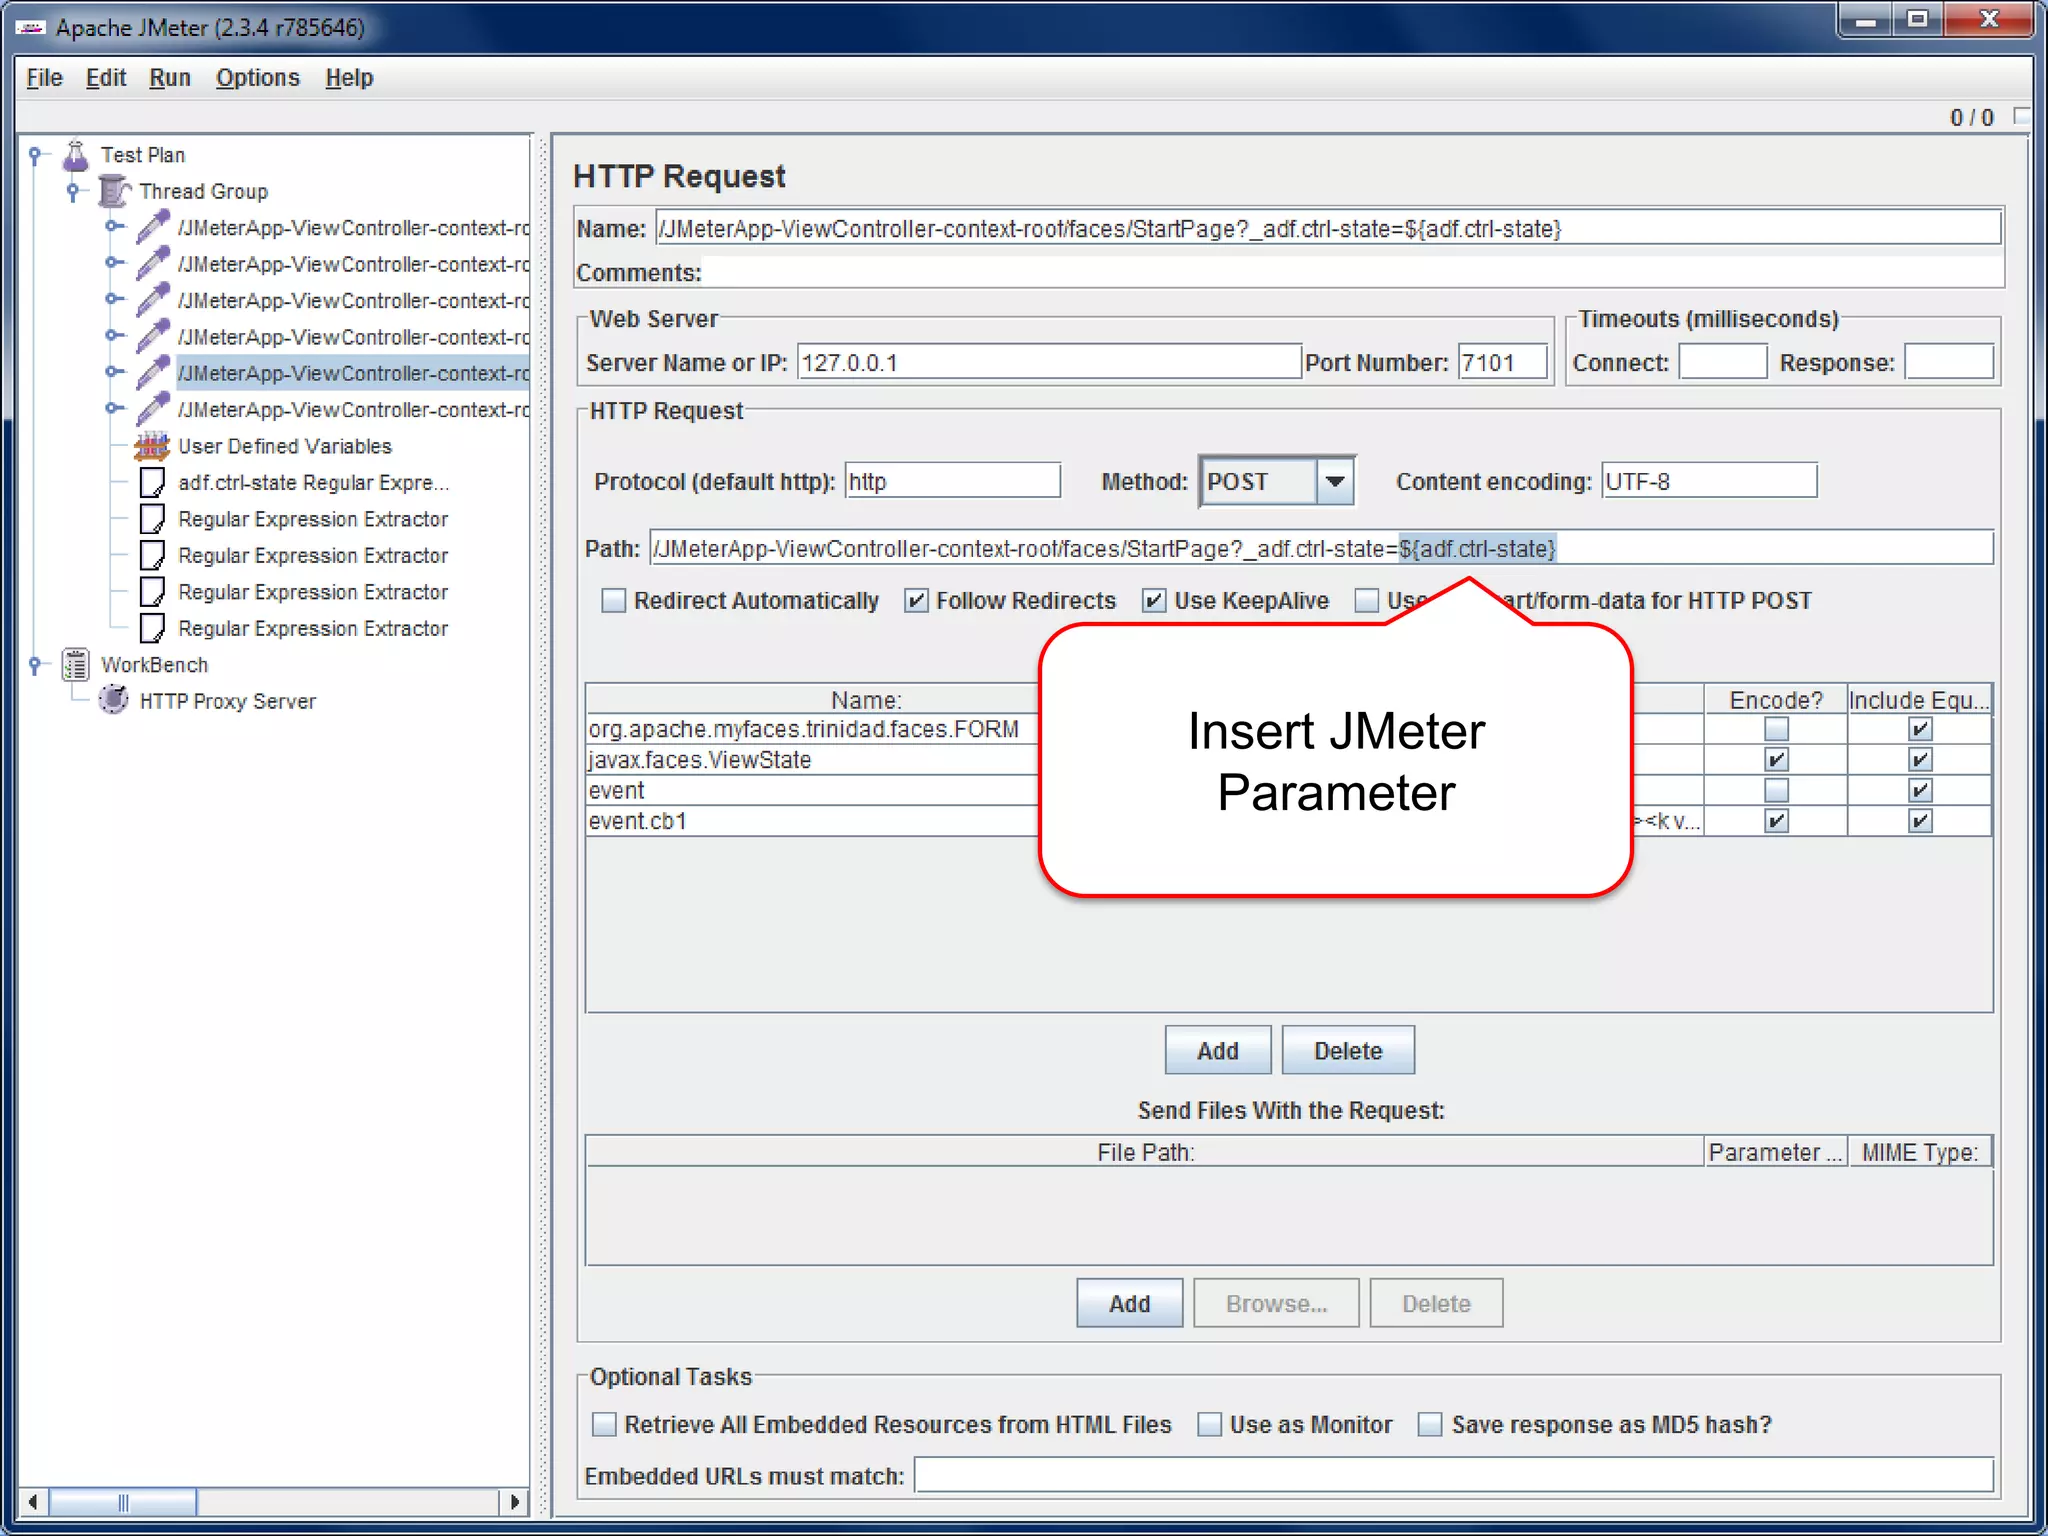Image resolution: width=2048 pixels, height=1536 pixels.
Task: Toggle Use multipart/form-data for HTTP POST checkbox
Action: point(1366,600)
